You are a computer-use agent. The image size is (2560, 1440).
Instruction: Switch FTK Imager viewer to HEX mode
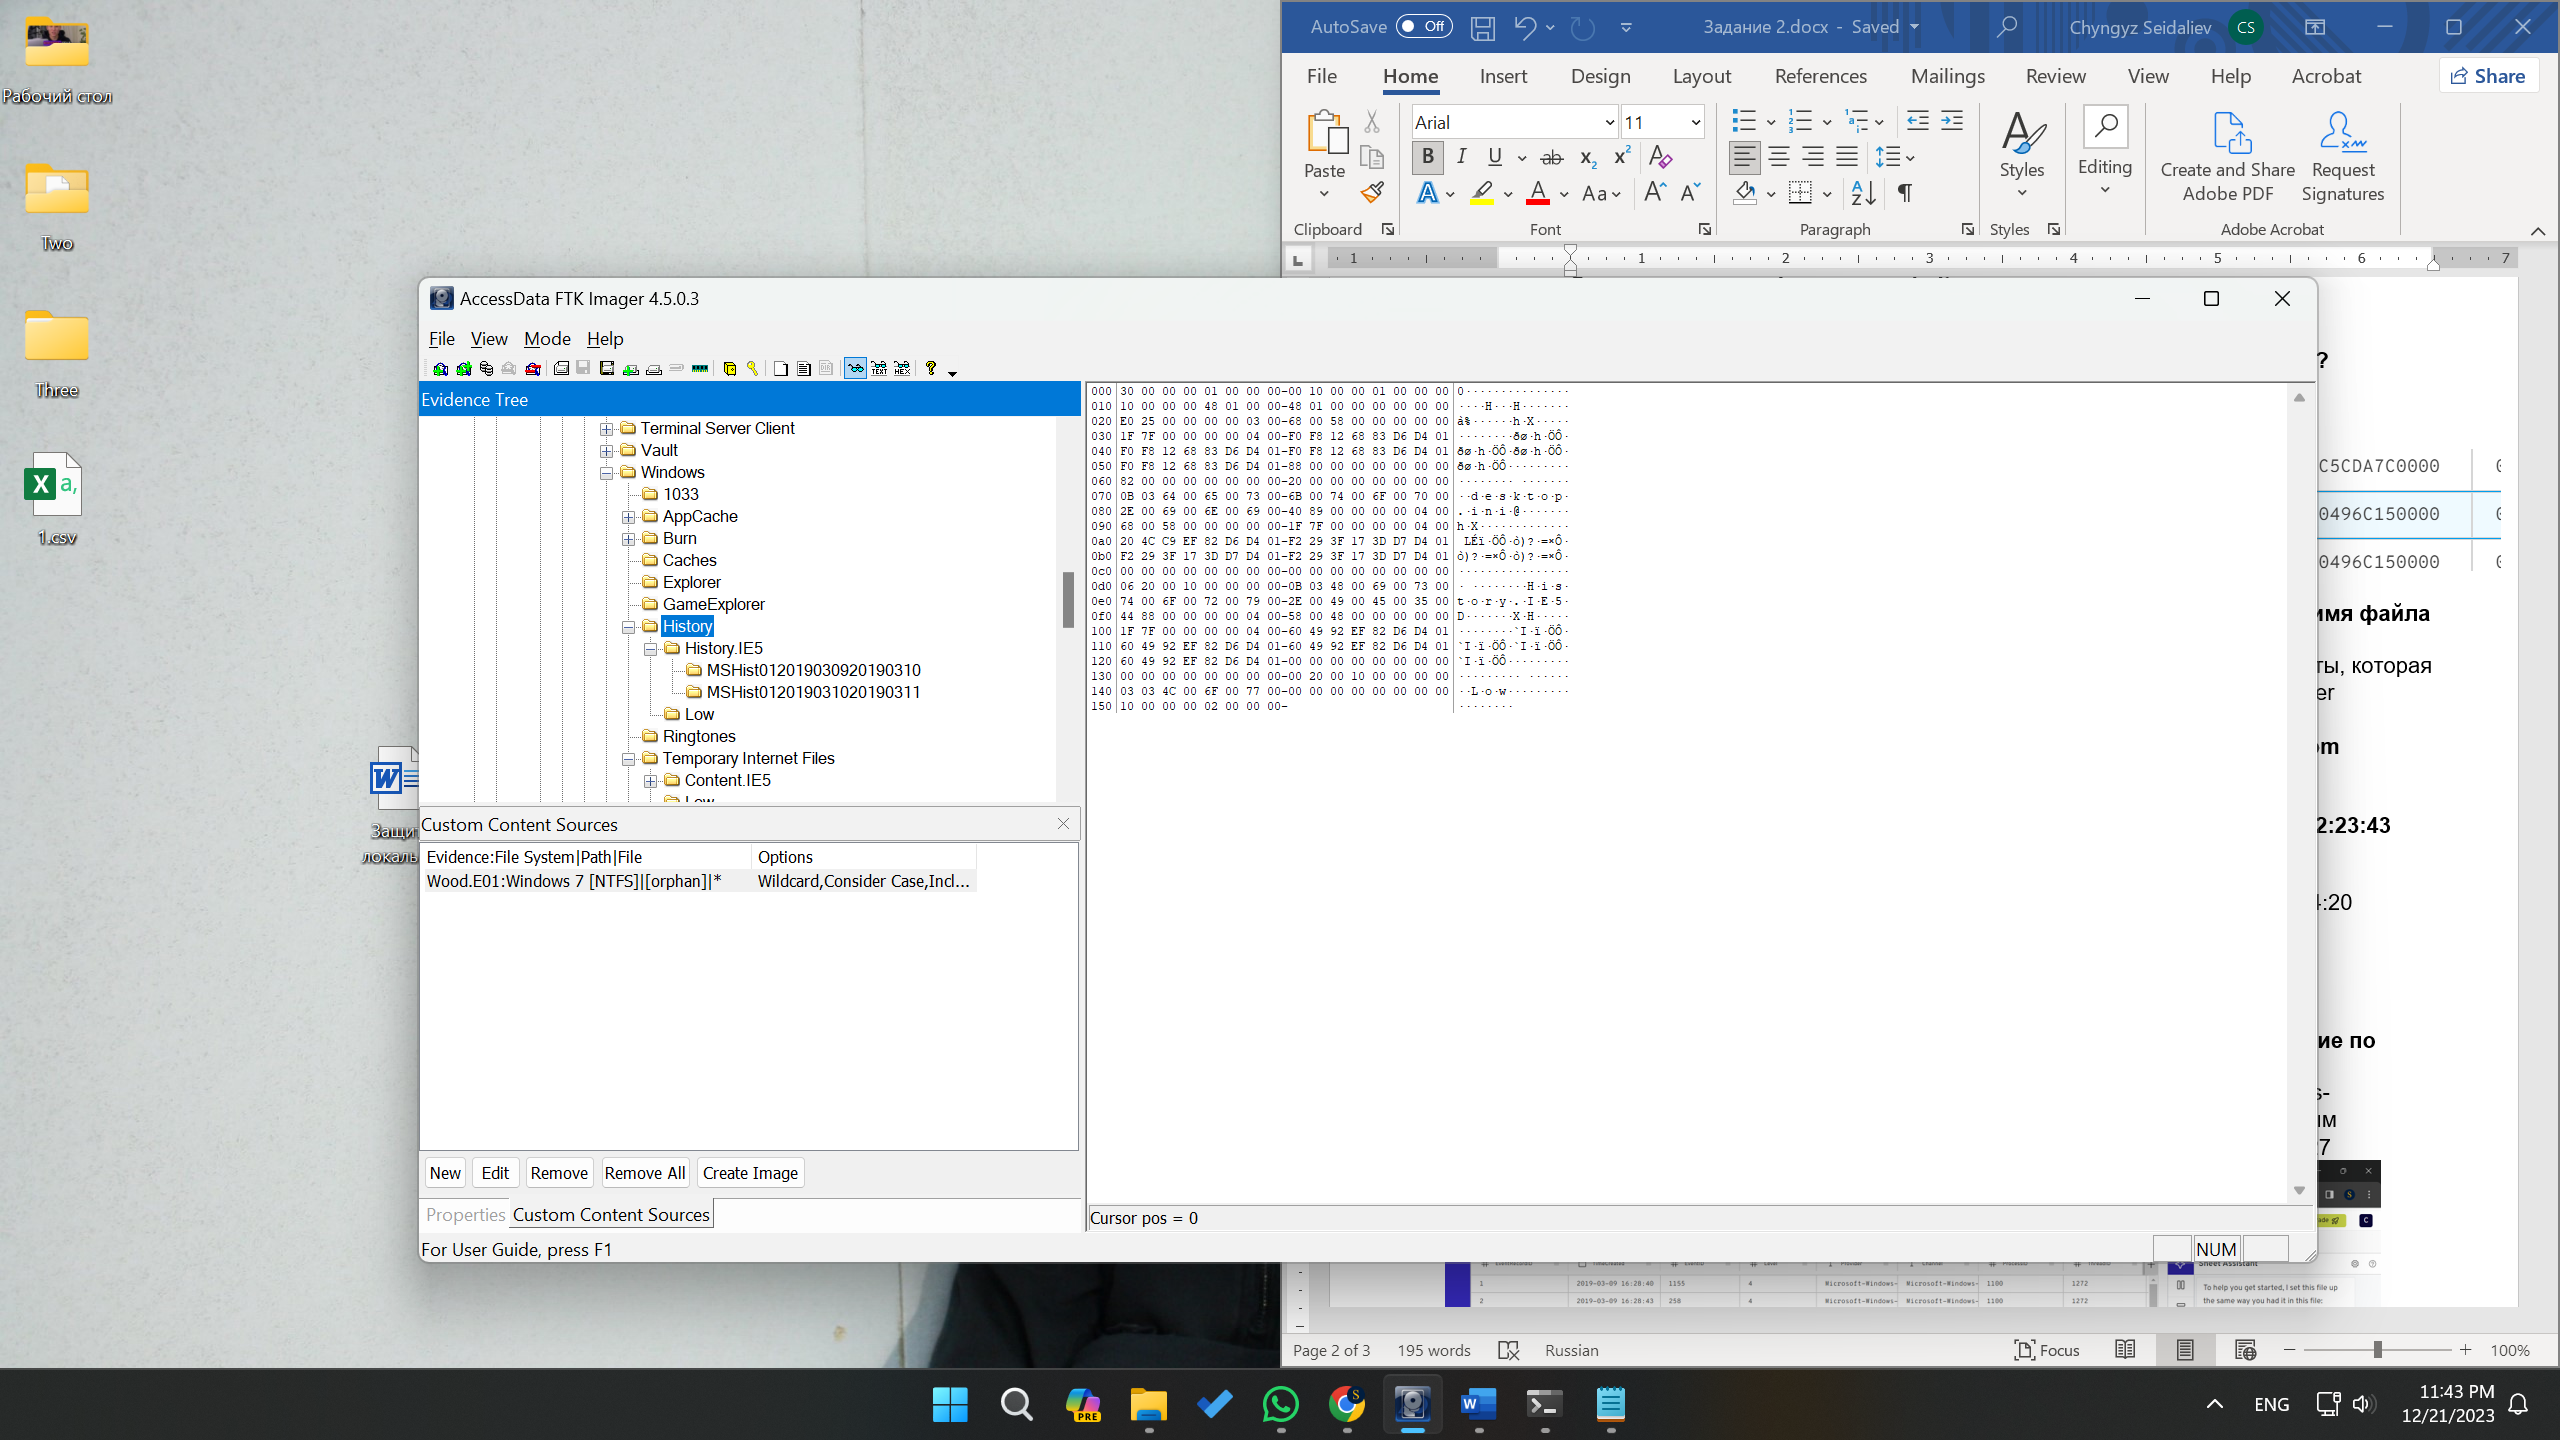click(902, 368)
